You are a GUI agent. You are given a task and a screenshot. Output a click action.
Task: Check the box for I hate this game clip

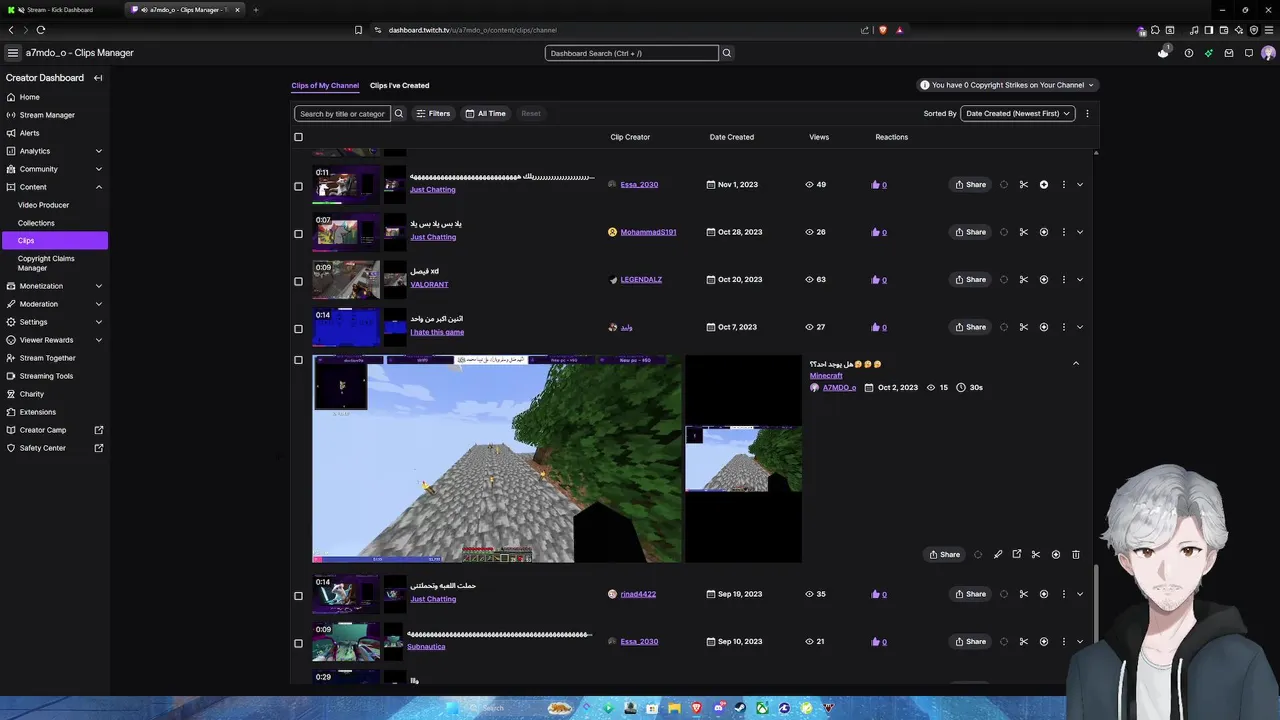point(298,329)
